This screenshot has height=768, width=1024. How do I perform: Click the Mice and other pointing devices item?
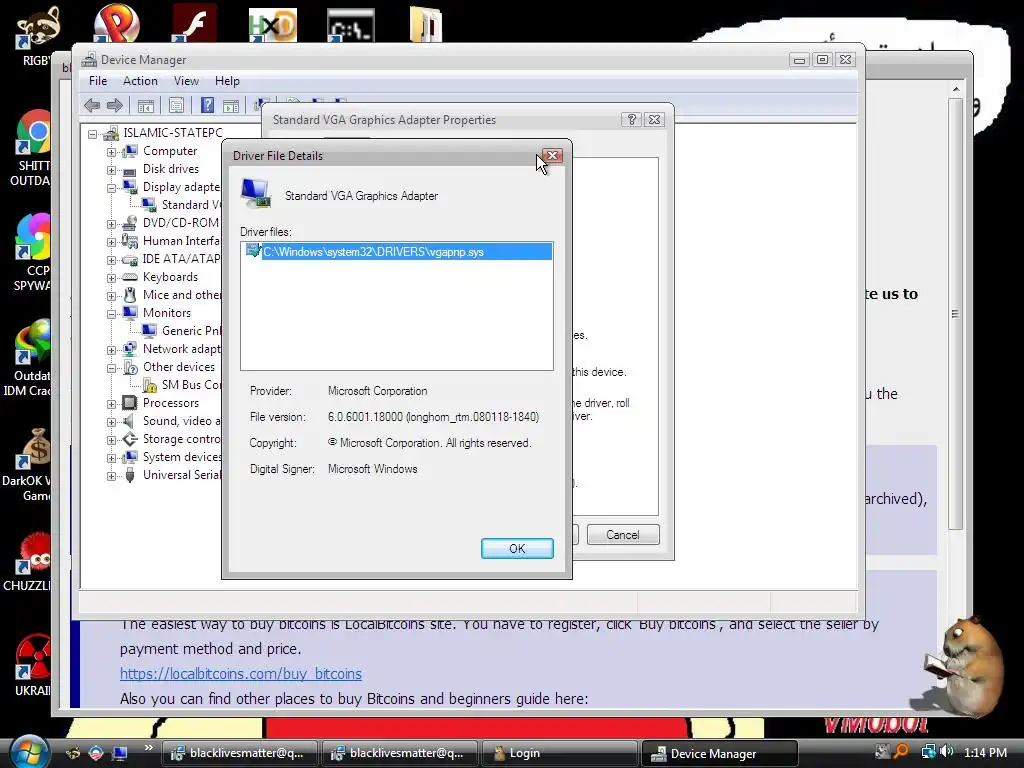[x=182, y=295]
